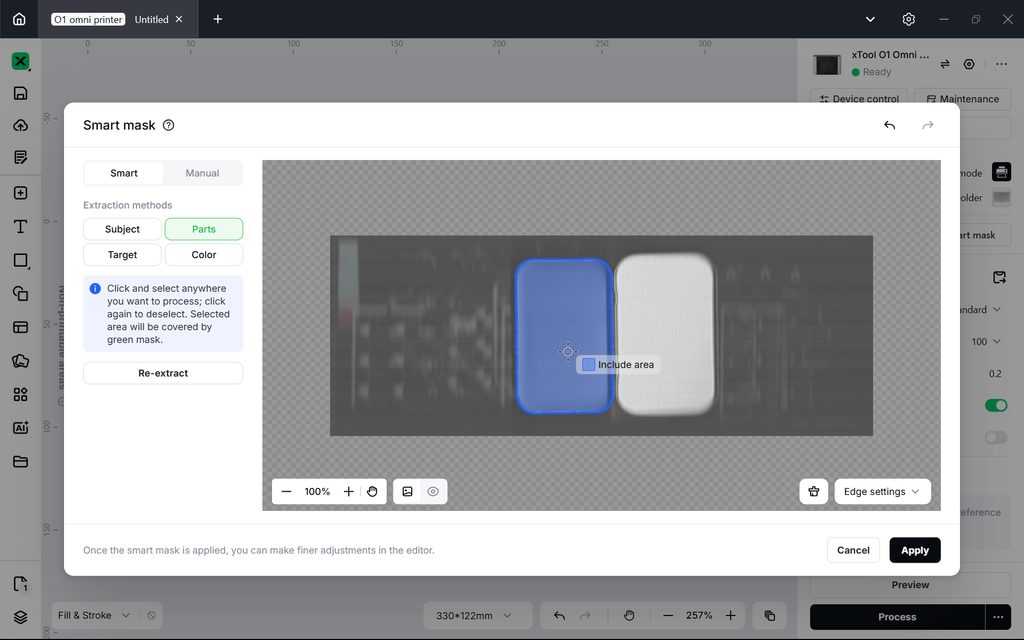Switch to the Smart tab
1024x640 pixels.
pyautogui.click(x=124, y=173)
